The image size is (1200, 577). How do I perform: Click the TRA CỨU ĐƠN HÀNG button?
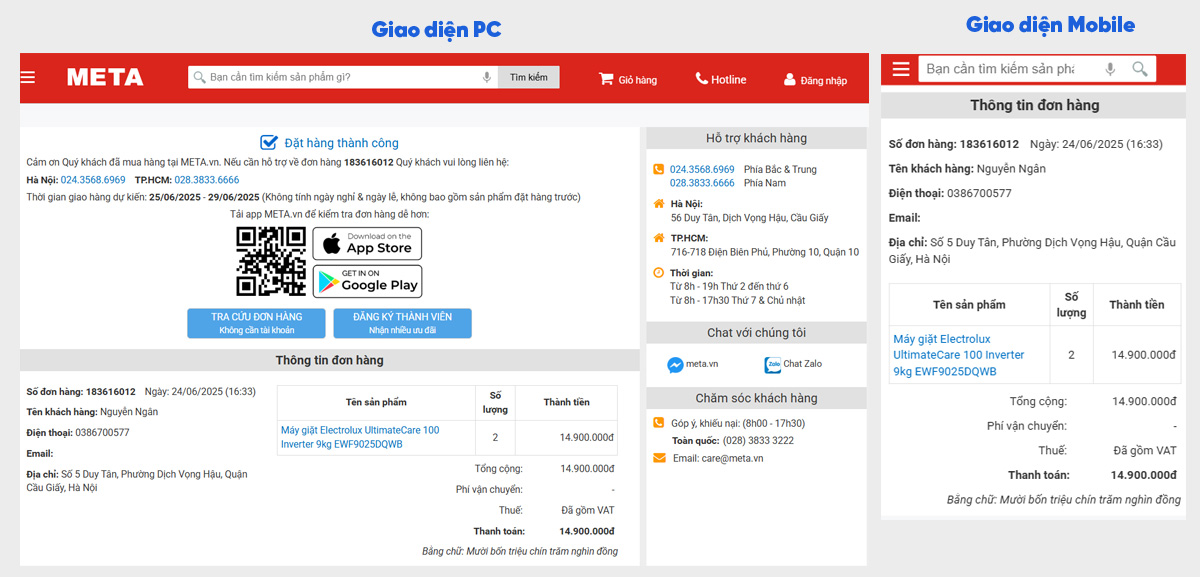tap(256, 323)
